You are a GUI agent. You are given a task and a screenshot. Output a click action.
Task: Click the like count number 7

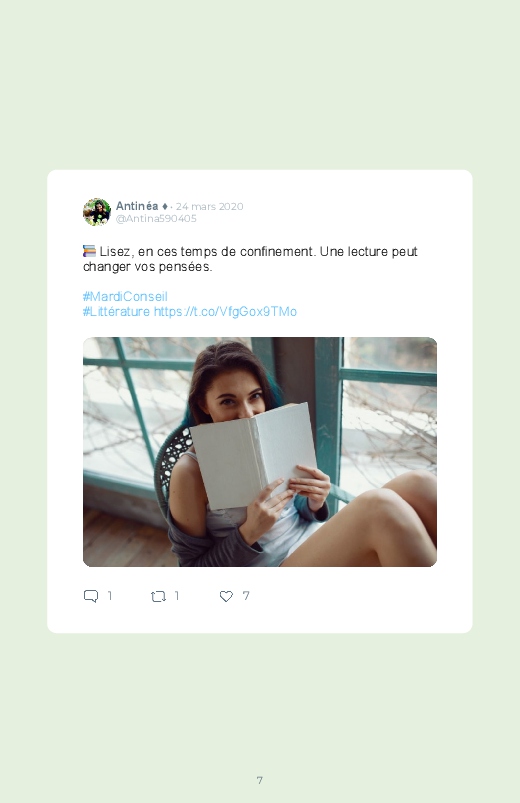pos(246,596)
